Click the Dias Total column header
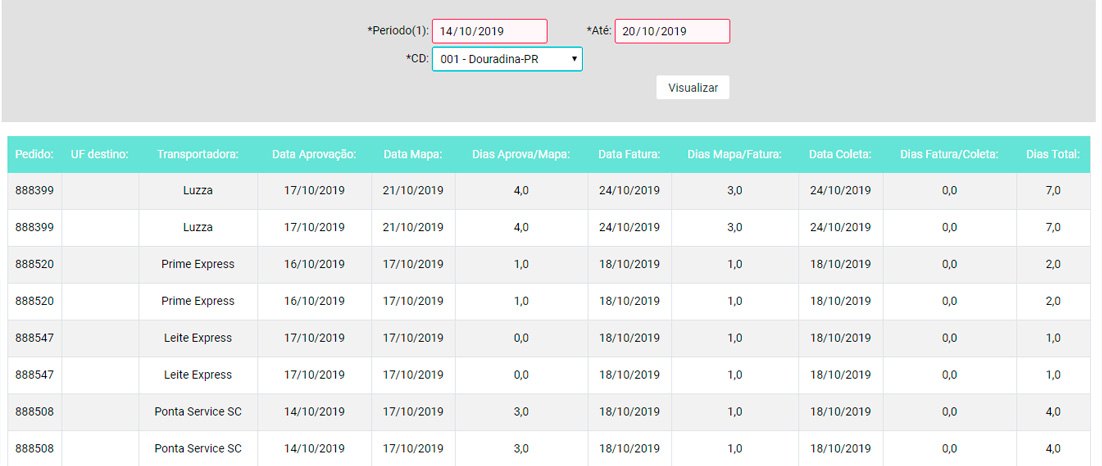The height and width of the screenshot is (466, 1102). [1053, 155]
